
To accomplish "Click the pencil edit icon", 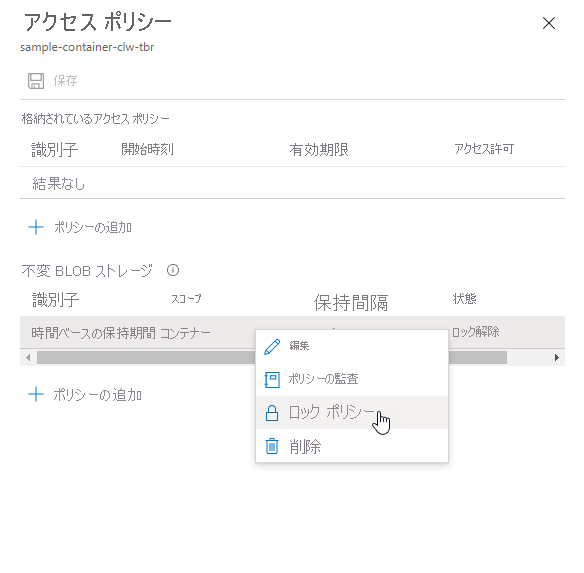I will pos(272,346).
